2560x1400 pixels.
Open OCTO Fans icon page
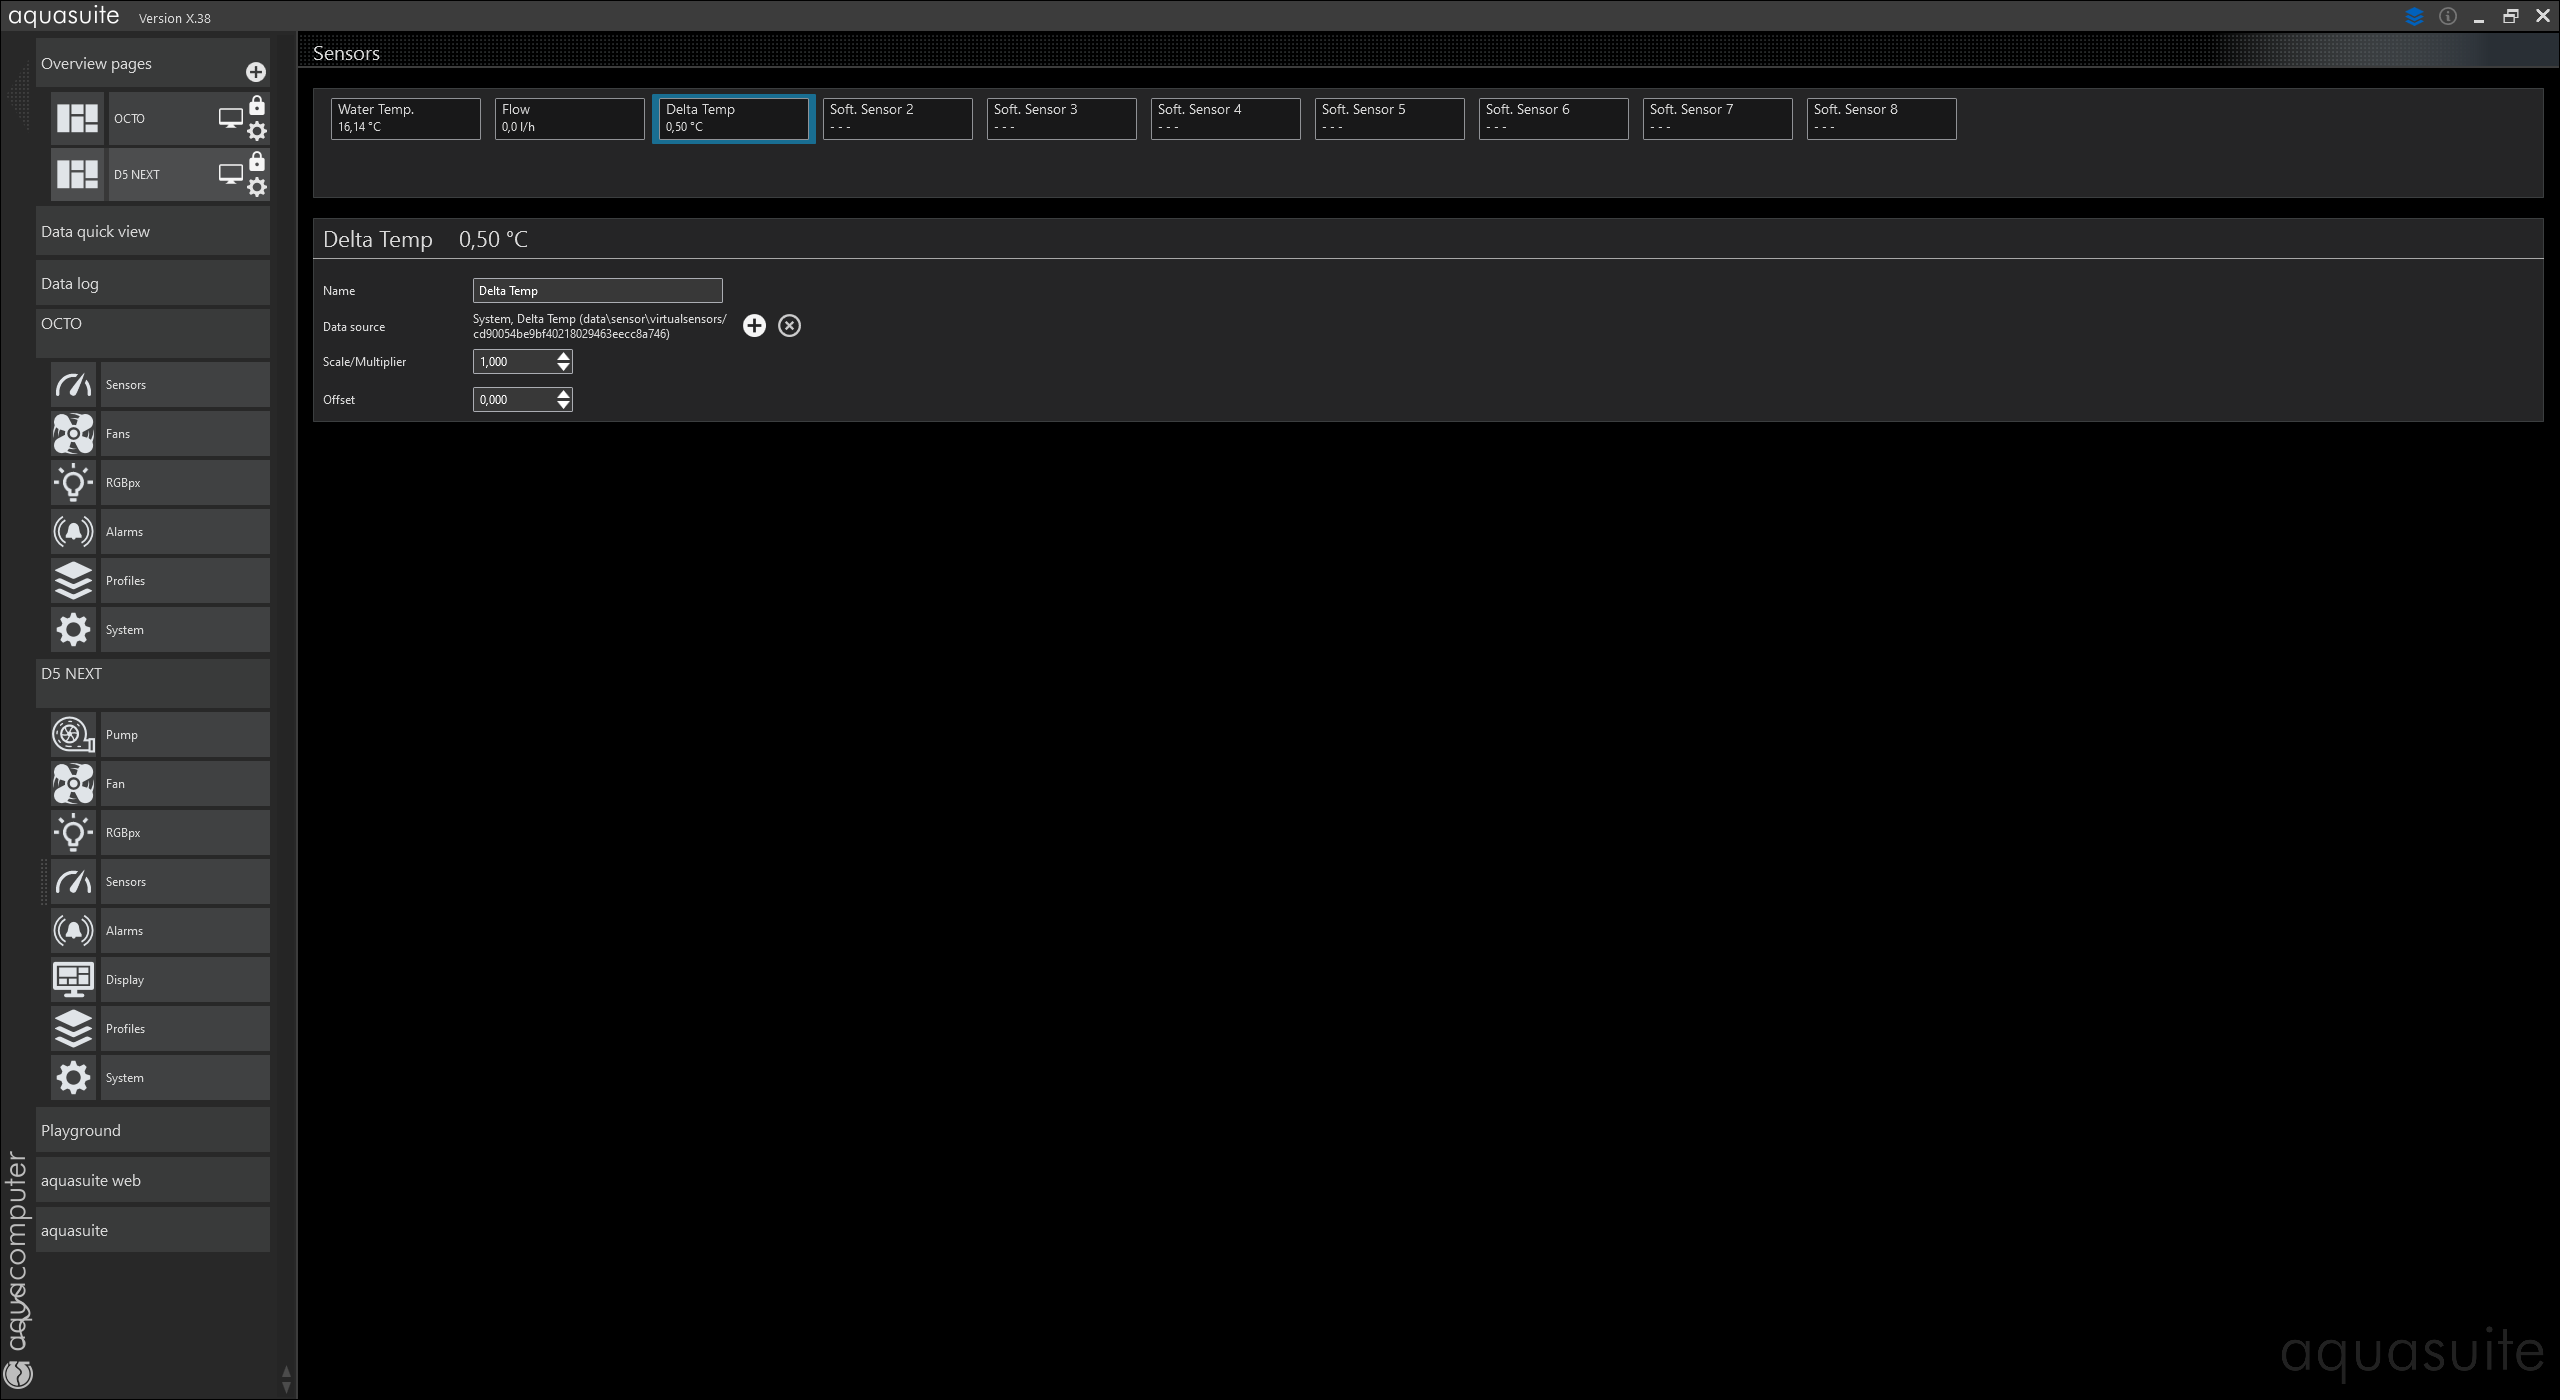pos(73,434)
